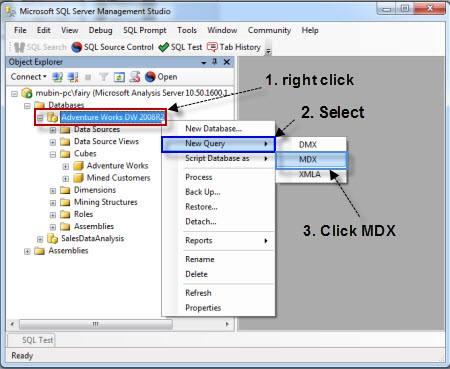Collapse the Cubes folder
The height and width of the screenshot is (369, 450).
(x=53, y=155)
